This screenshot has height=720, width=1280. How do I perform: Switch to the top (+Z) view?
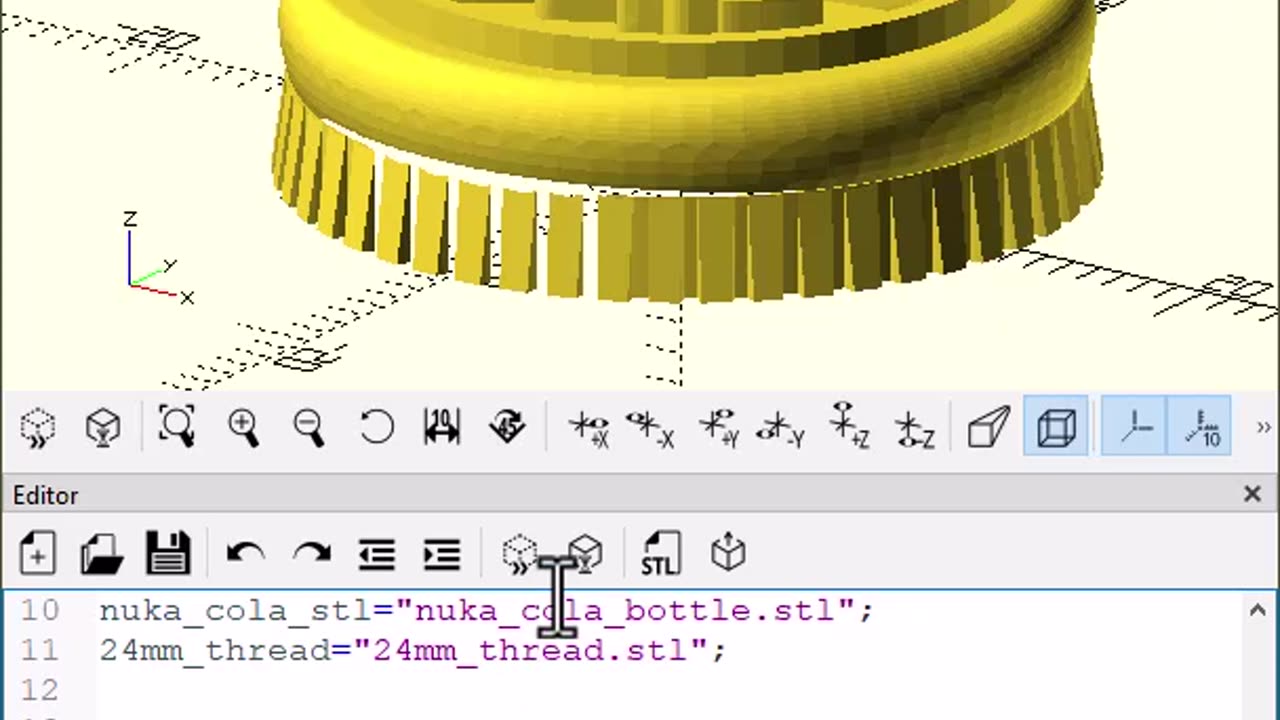click(x=849, y=428)
